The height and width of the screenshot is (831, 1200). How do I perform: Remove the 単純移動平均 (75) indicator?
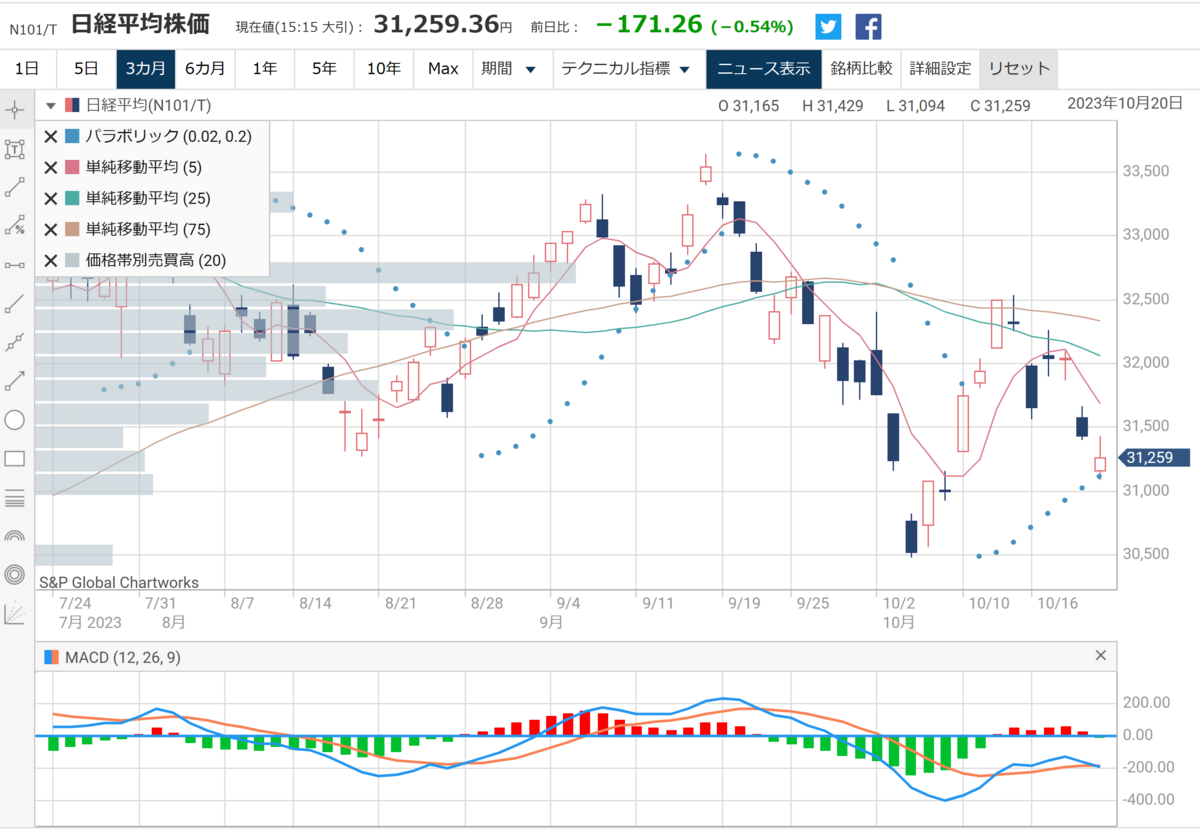coord(51,229)
